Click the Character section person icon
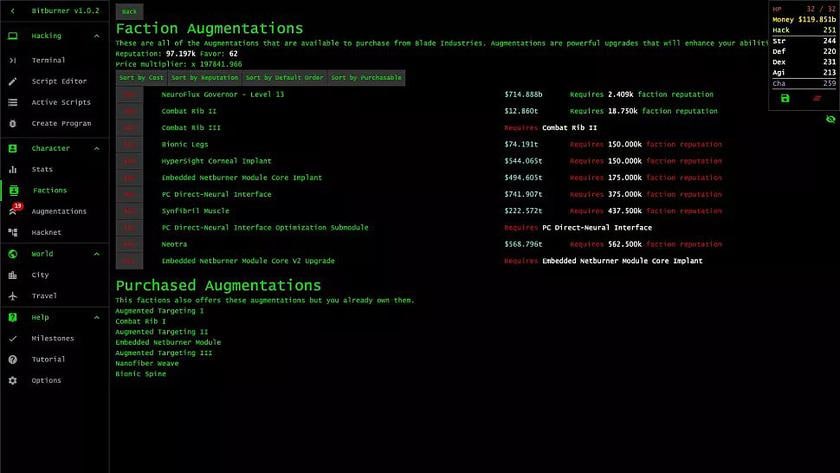 pos(13,148)
